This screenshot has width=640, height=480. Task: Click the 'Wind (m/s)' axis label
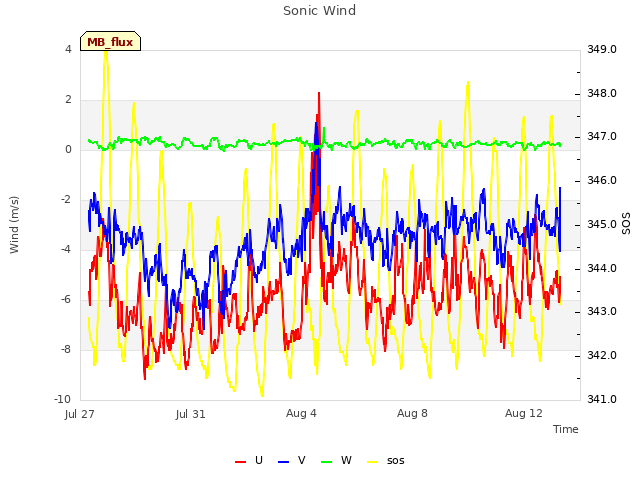[x=14, y=225]
